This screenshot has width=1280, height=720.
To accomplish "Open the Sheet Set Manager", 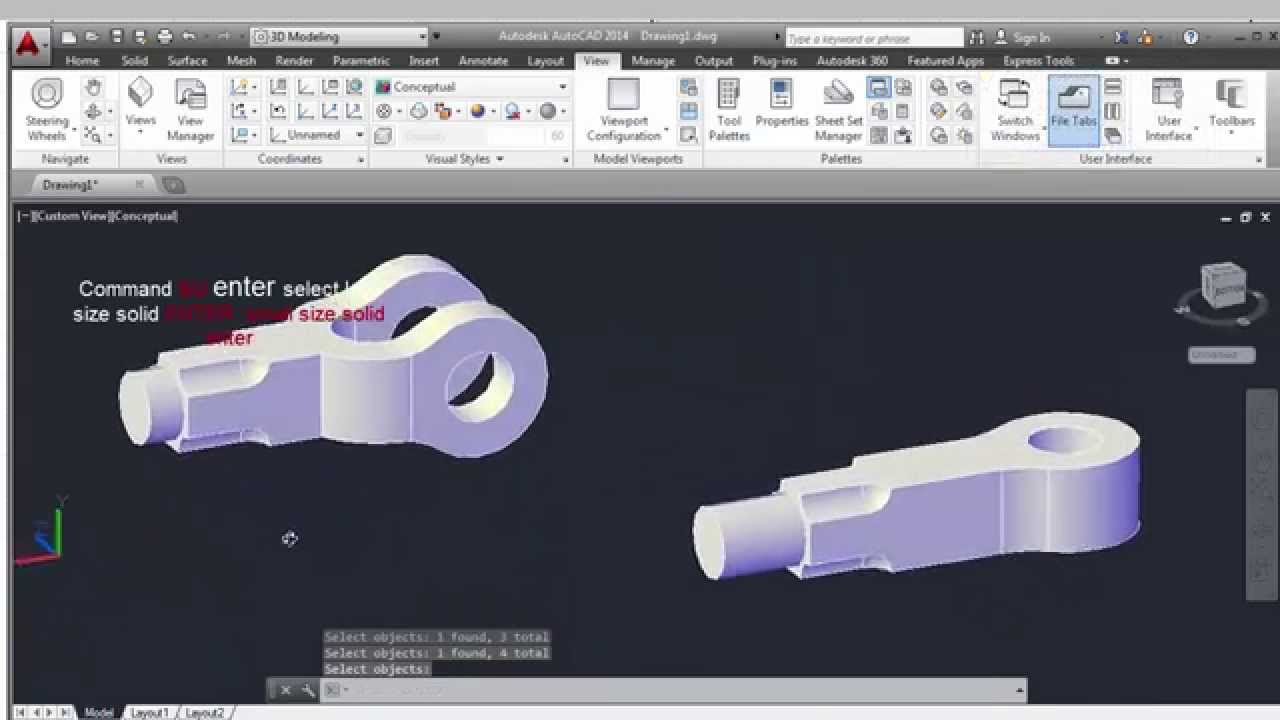I will pos(838,110).
